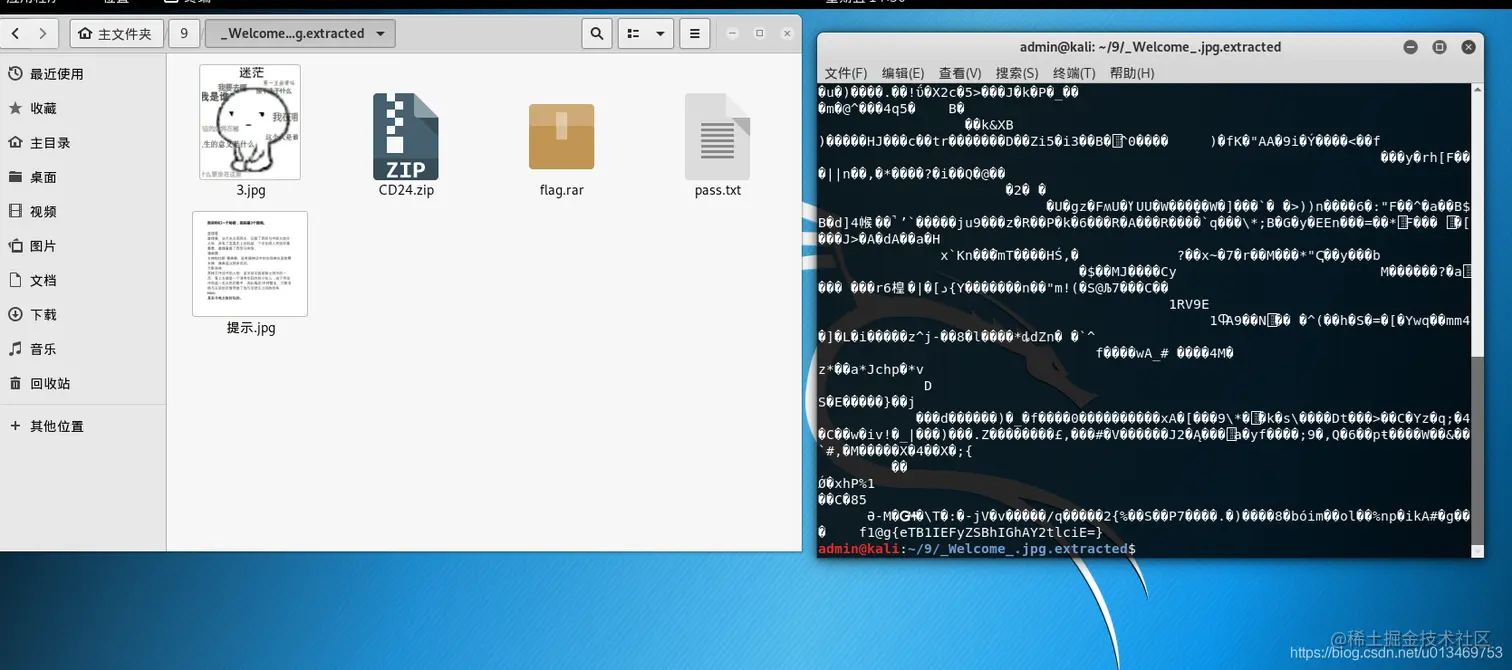The height and width of the screenshot is (670, 1512).
Task: Expand view options dropdown arrow
Action: coord(660,33)
